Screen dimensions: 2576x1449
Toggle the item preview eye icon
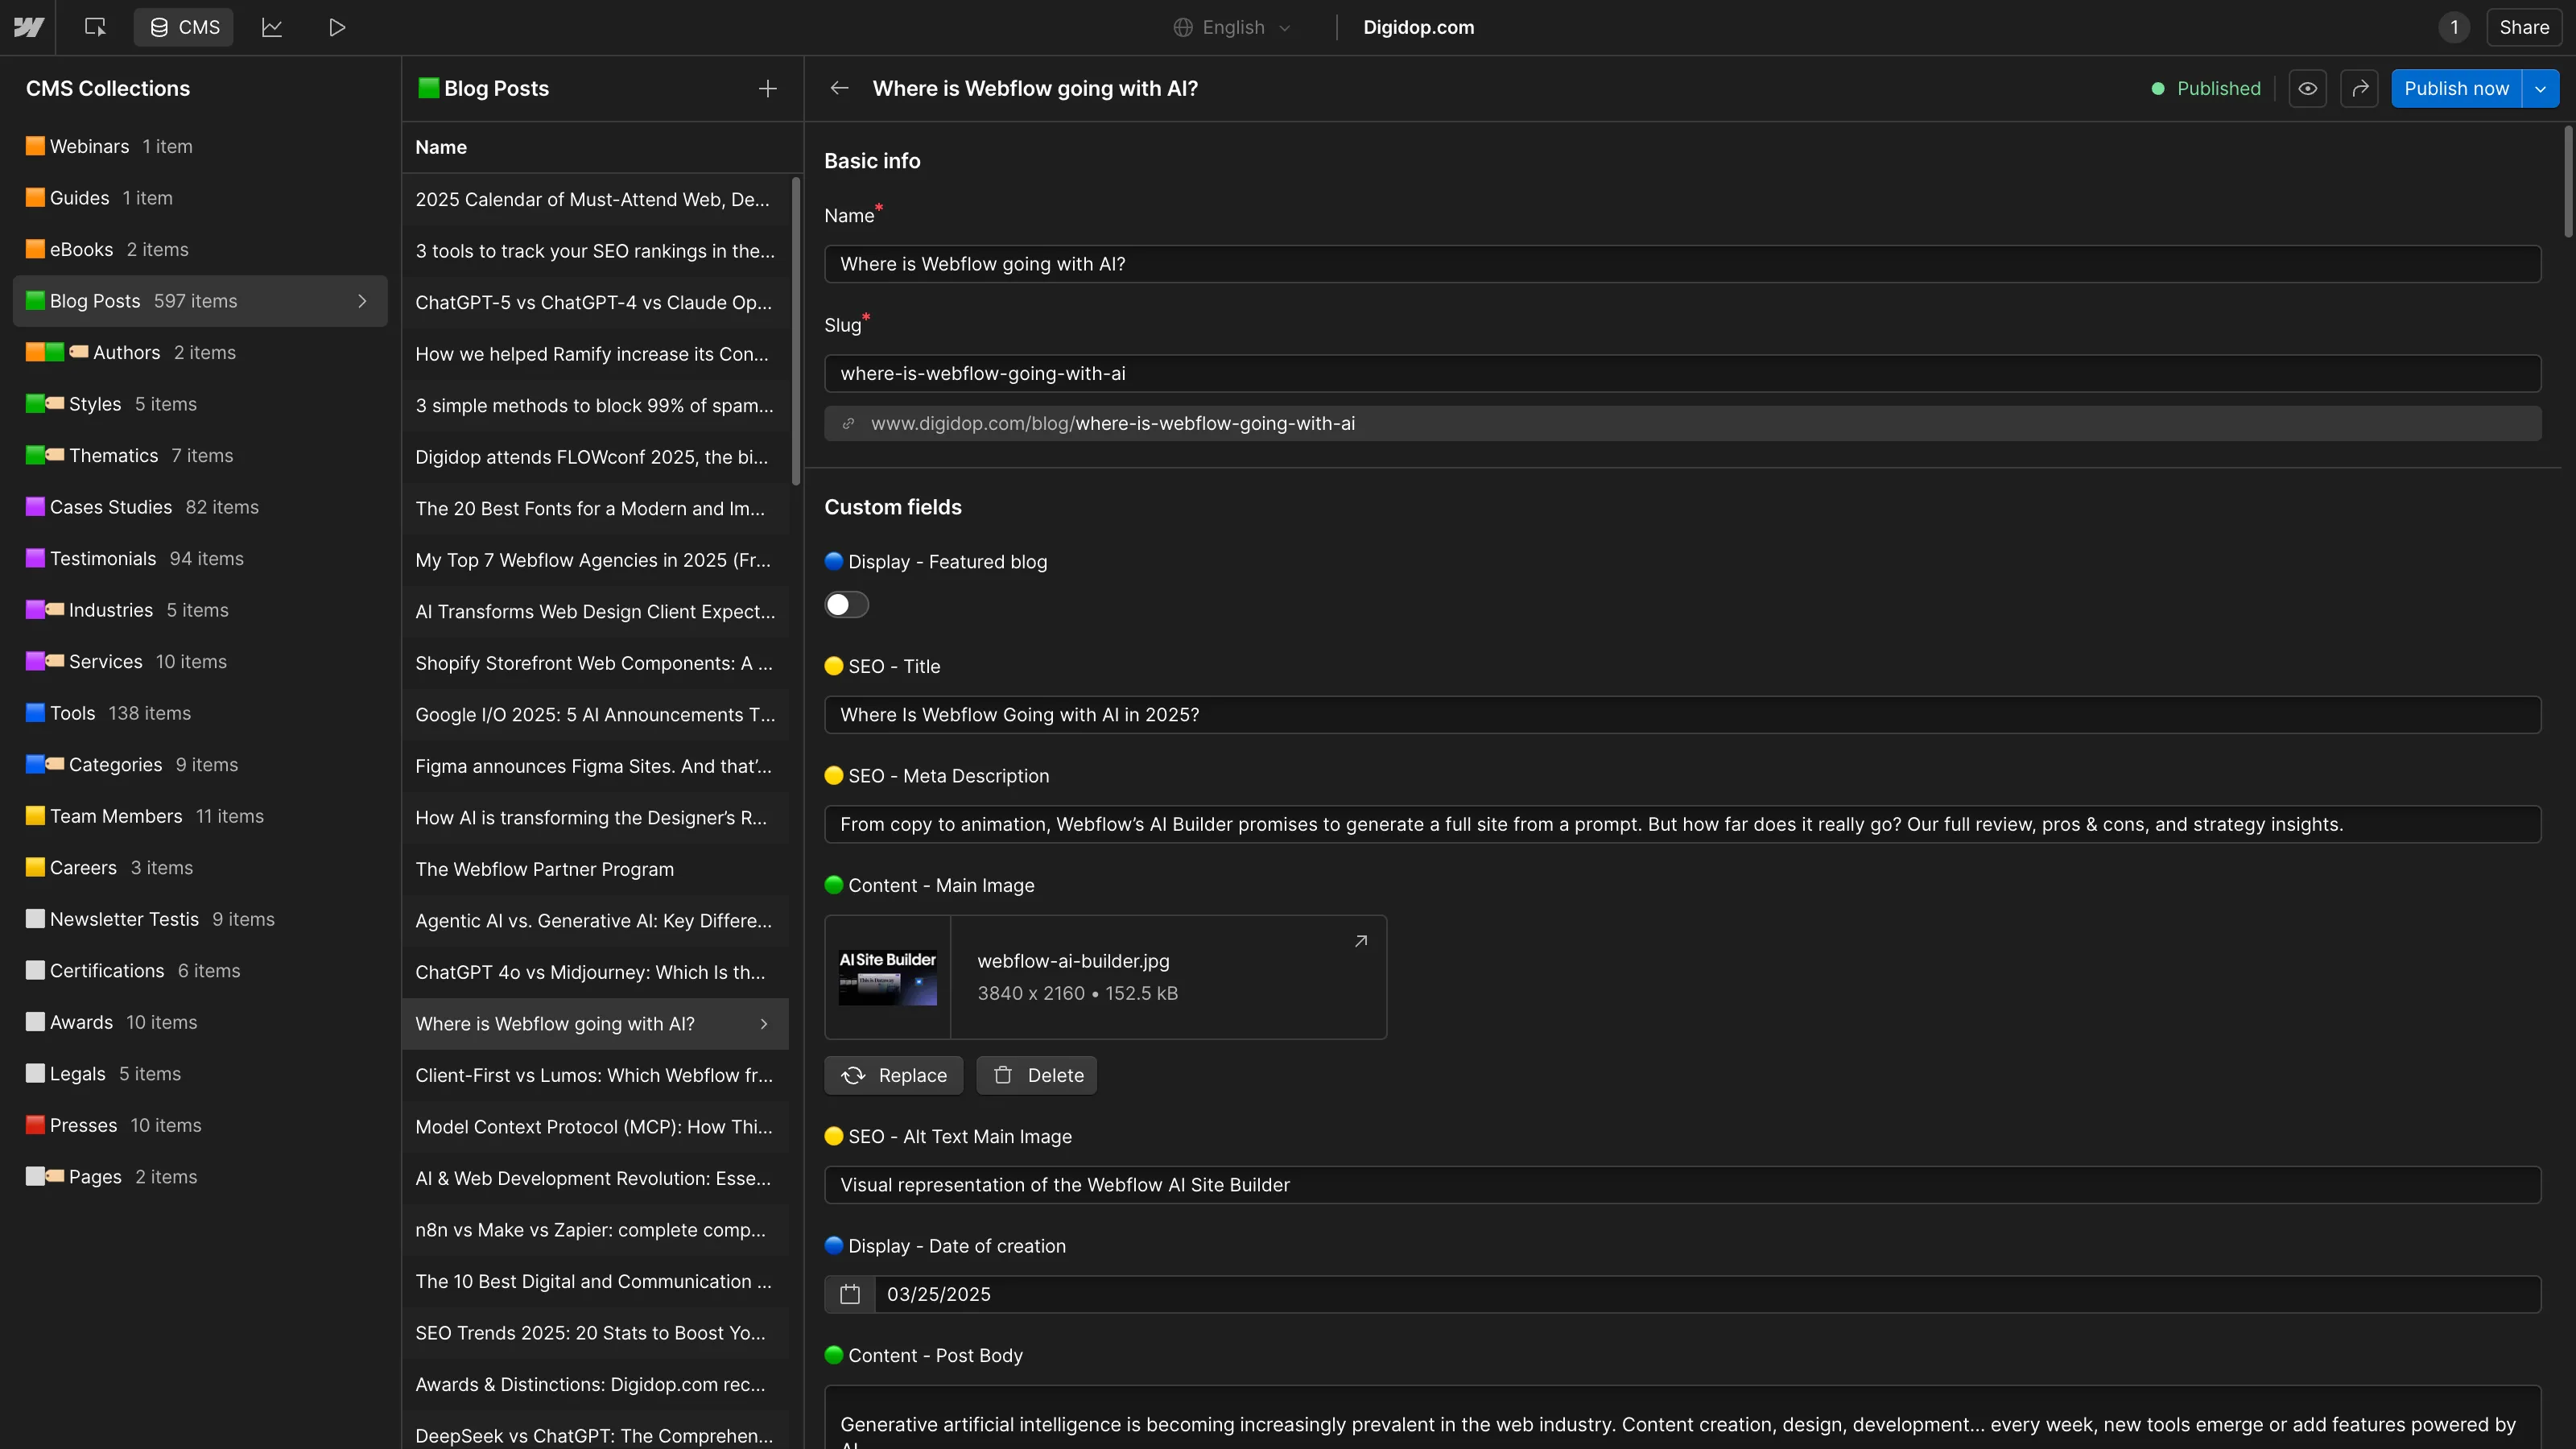pyautogui.click(x=2307, y=88)
